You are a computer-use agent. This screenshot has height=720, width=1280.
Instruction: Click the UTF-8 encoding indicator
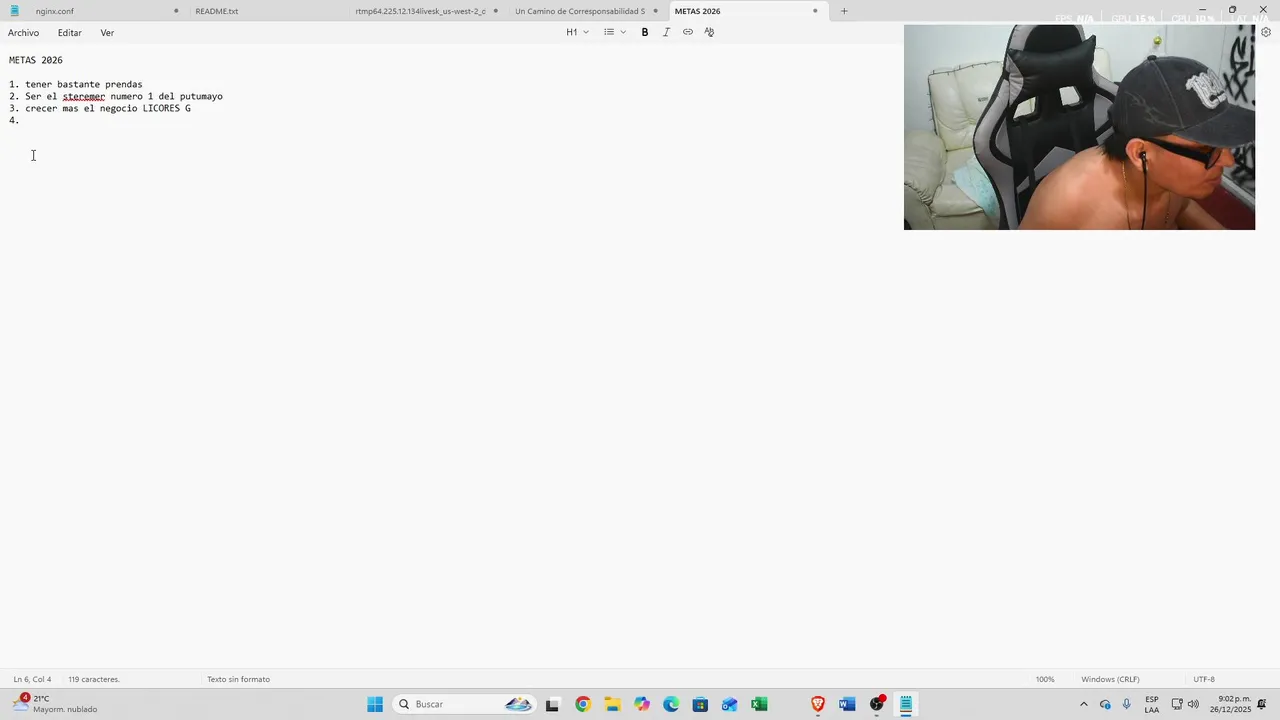(1204, 679)
